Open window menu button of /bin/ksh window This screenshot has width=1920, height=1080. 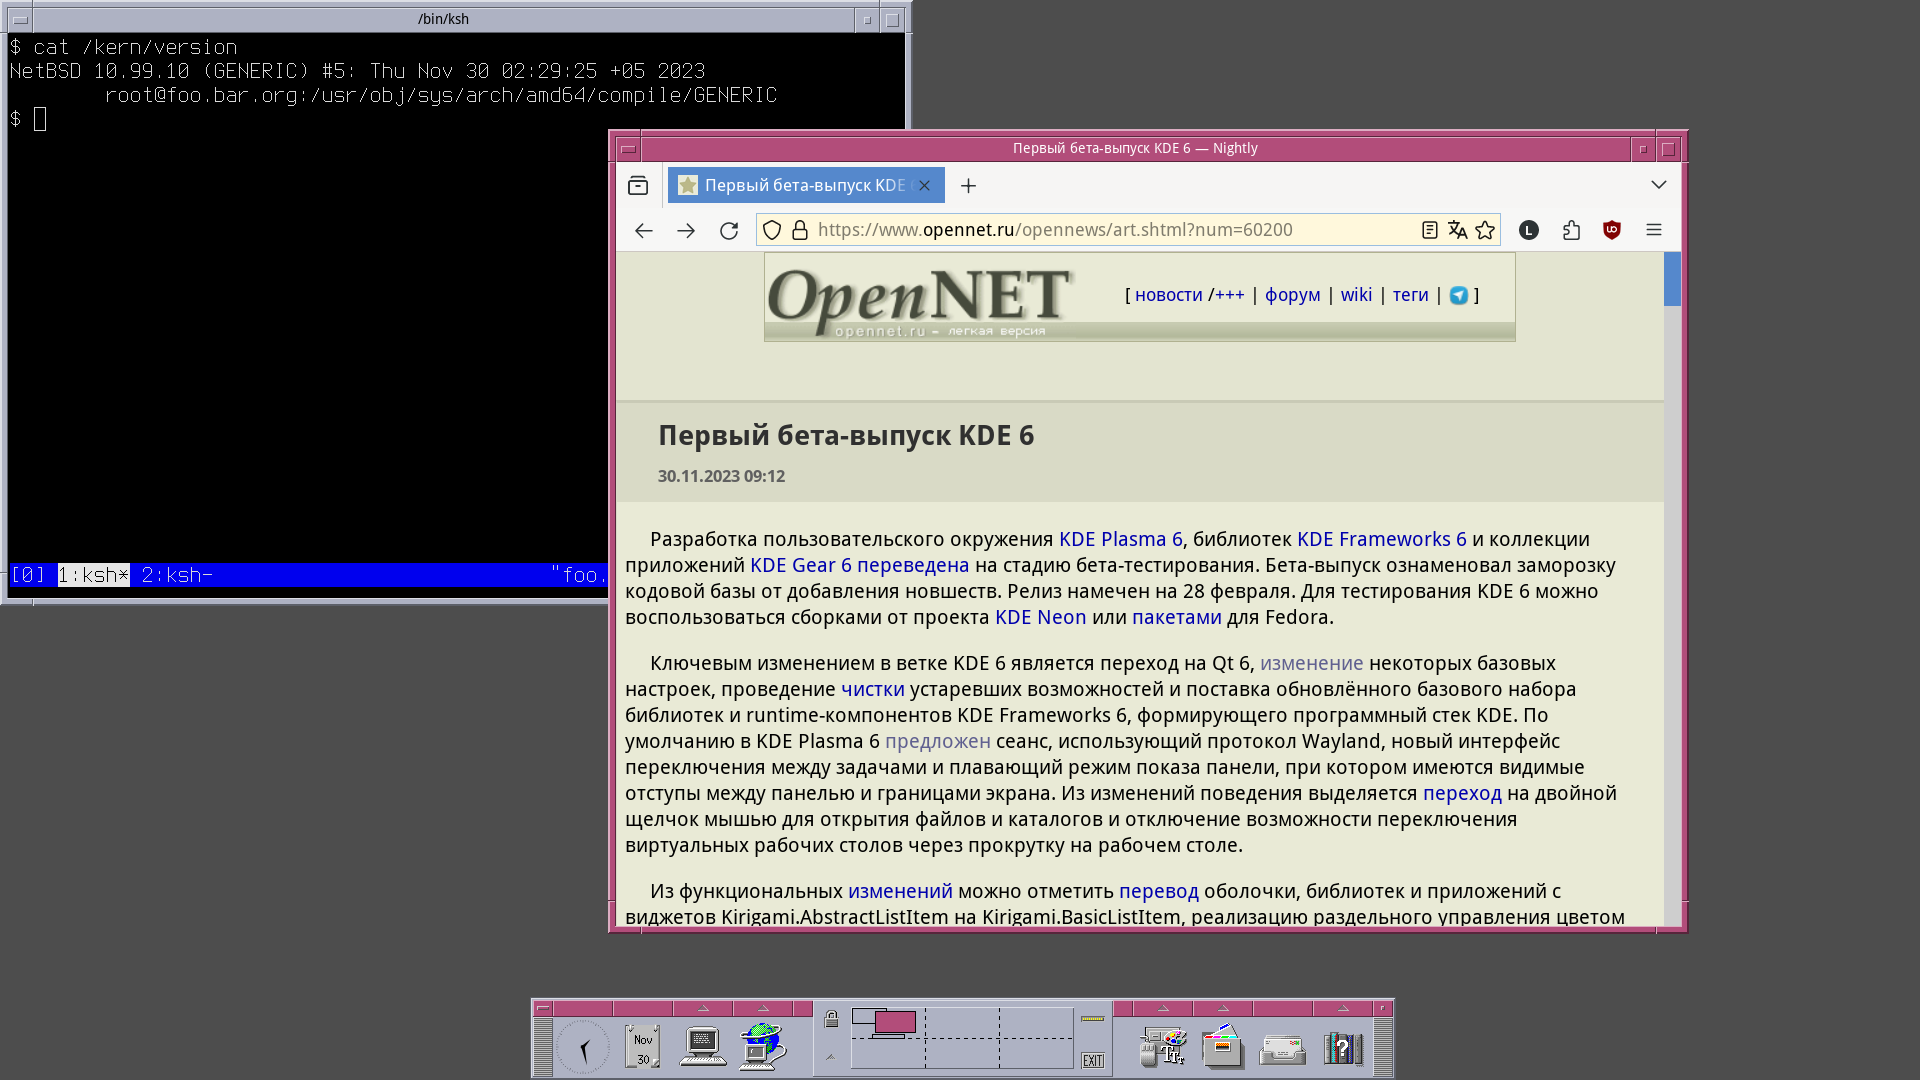(20, 19)
